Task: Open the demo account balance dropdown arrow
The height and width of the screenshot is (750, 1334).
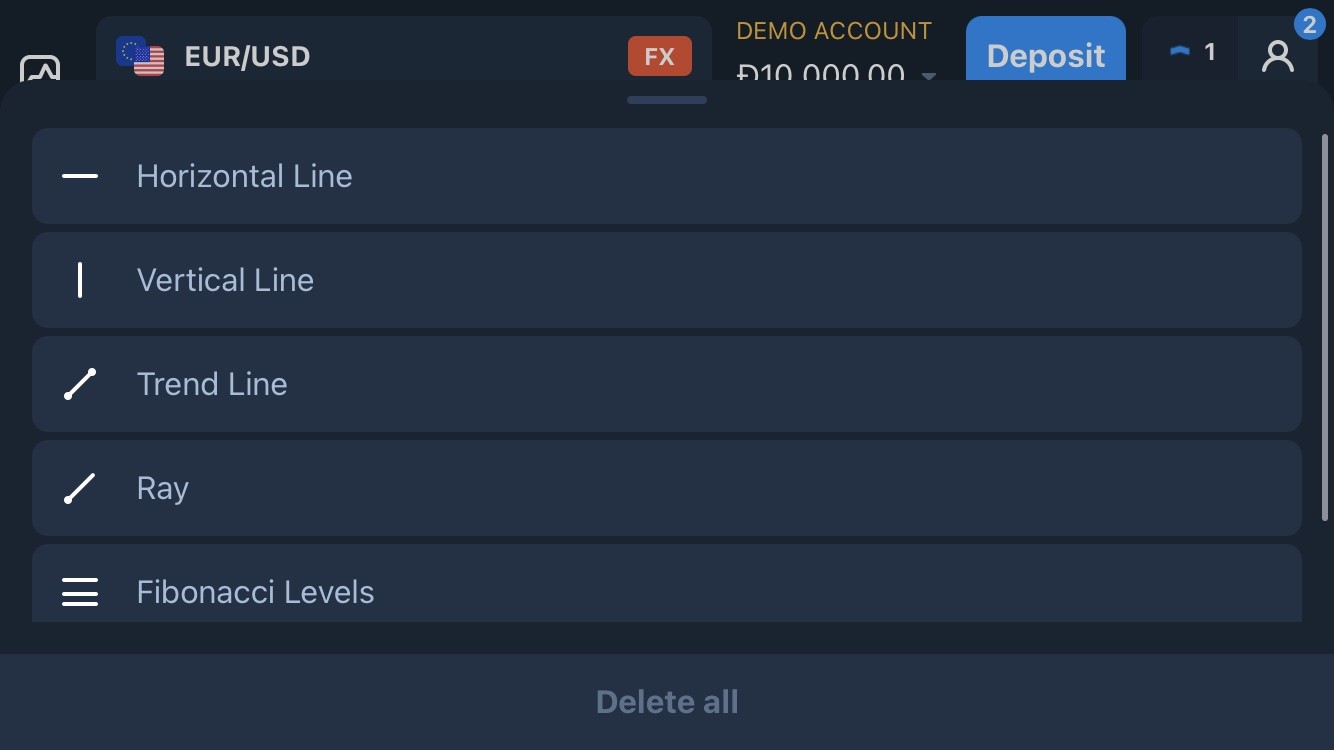Action: pos(929,75)
